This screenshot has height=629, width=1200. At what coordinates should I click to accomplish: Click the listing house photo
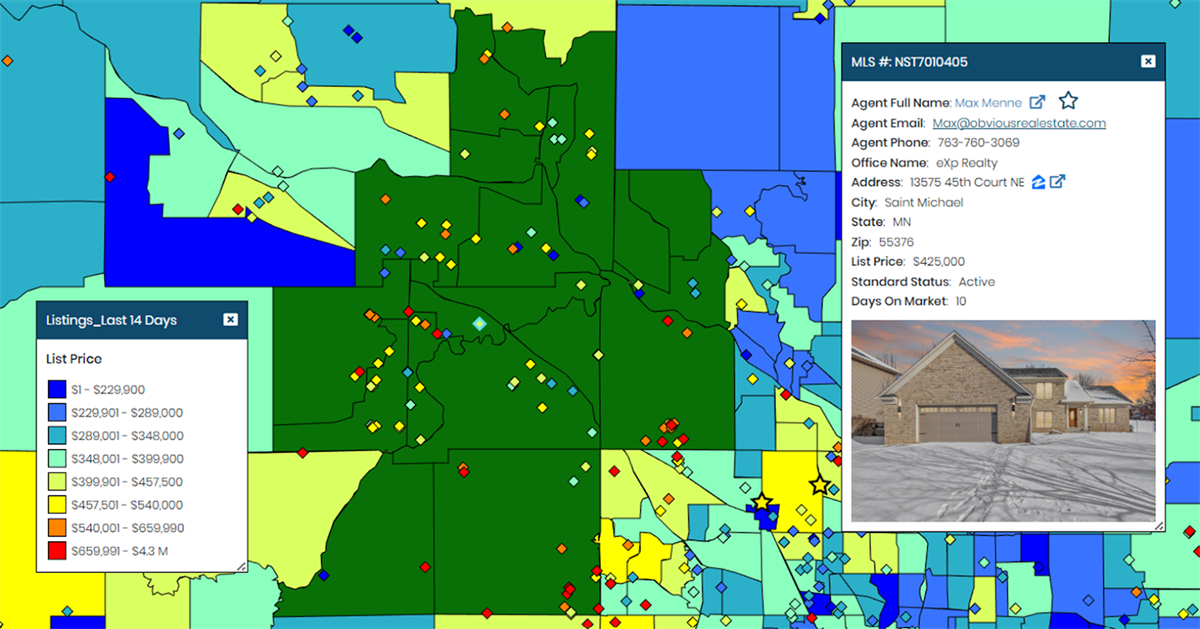point(1003,421)
